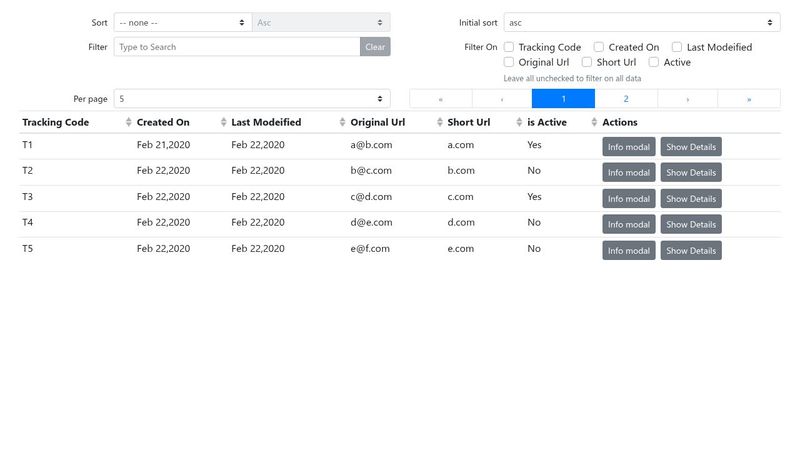This screenshot has height=450, width=800.
Task: Open the Sort field dropdown
Action: coord(182,22)
